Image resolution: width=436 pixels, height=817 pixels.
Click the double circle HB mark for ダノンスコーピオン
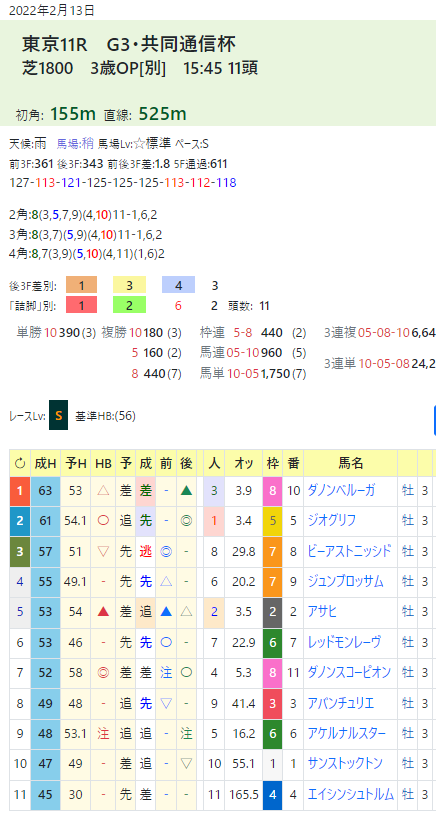[x=103, y=673]
